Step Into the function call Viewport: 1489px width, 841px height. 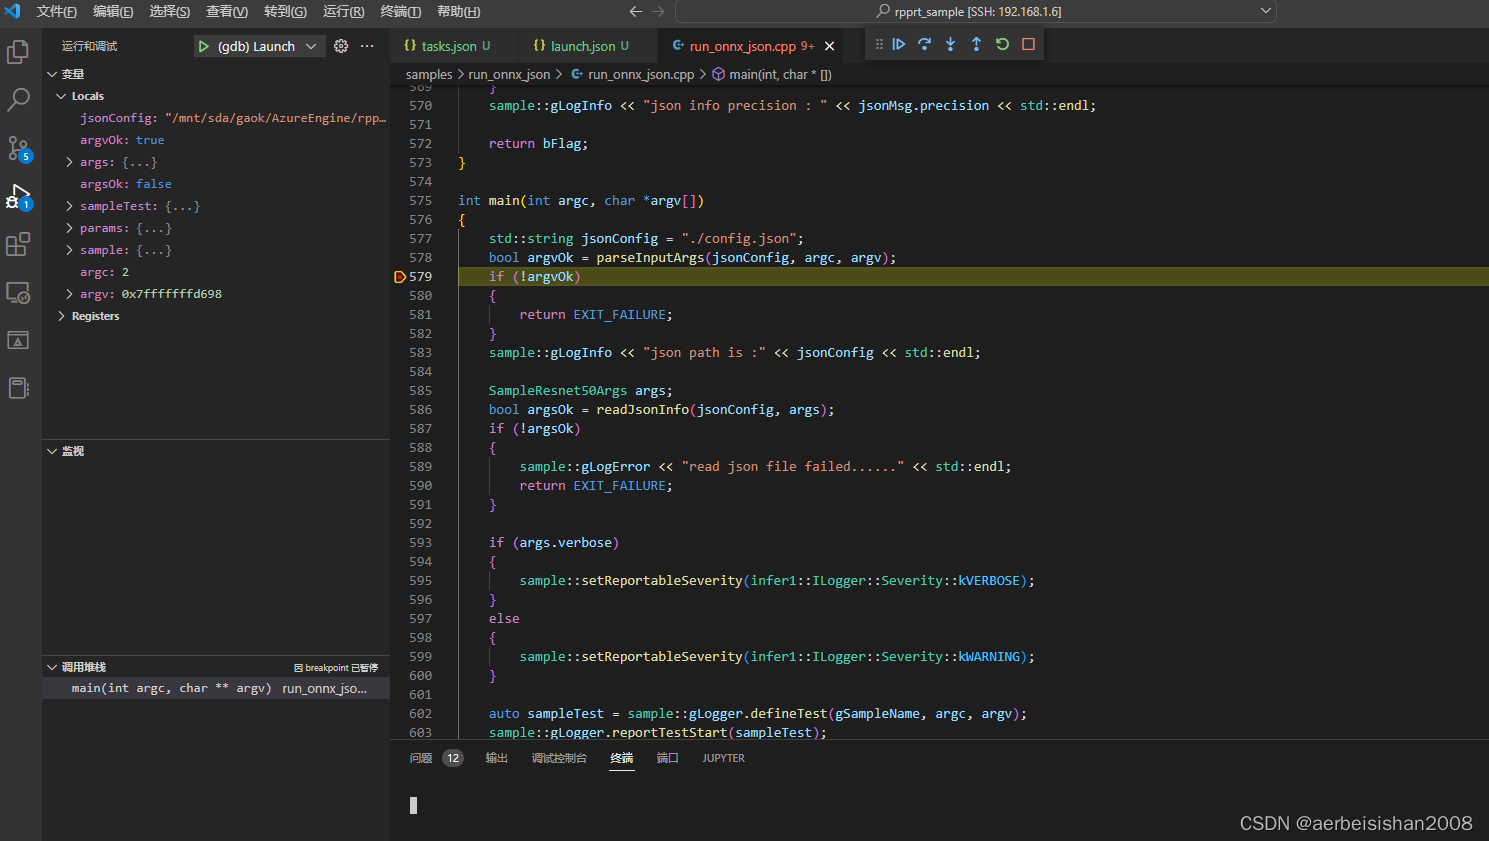(949, 44)
